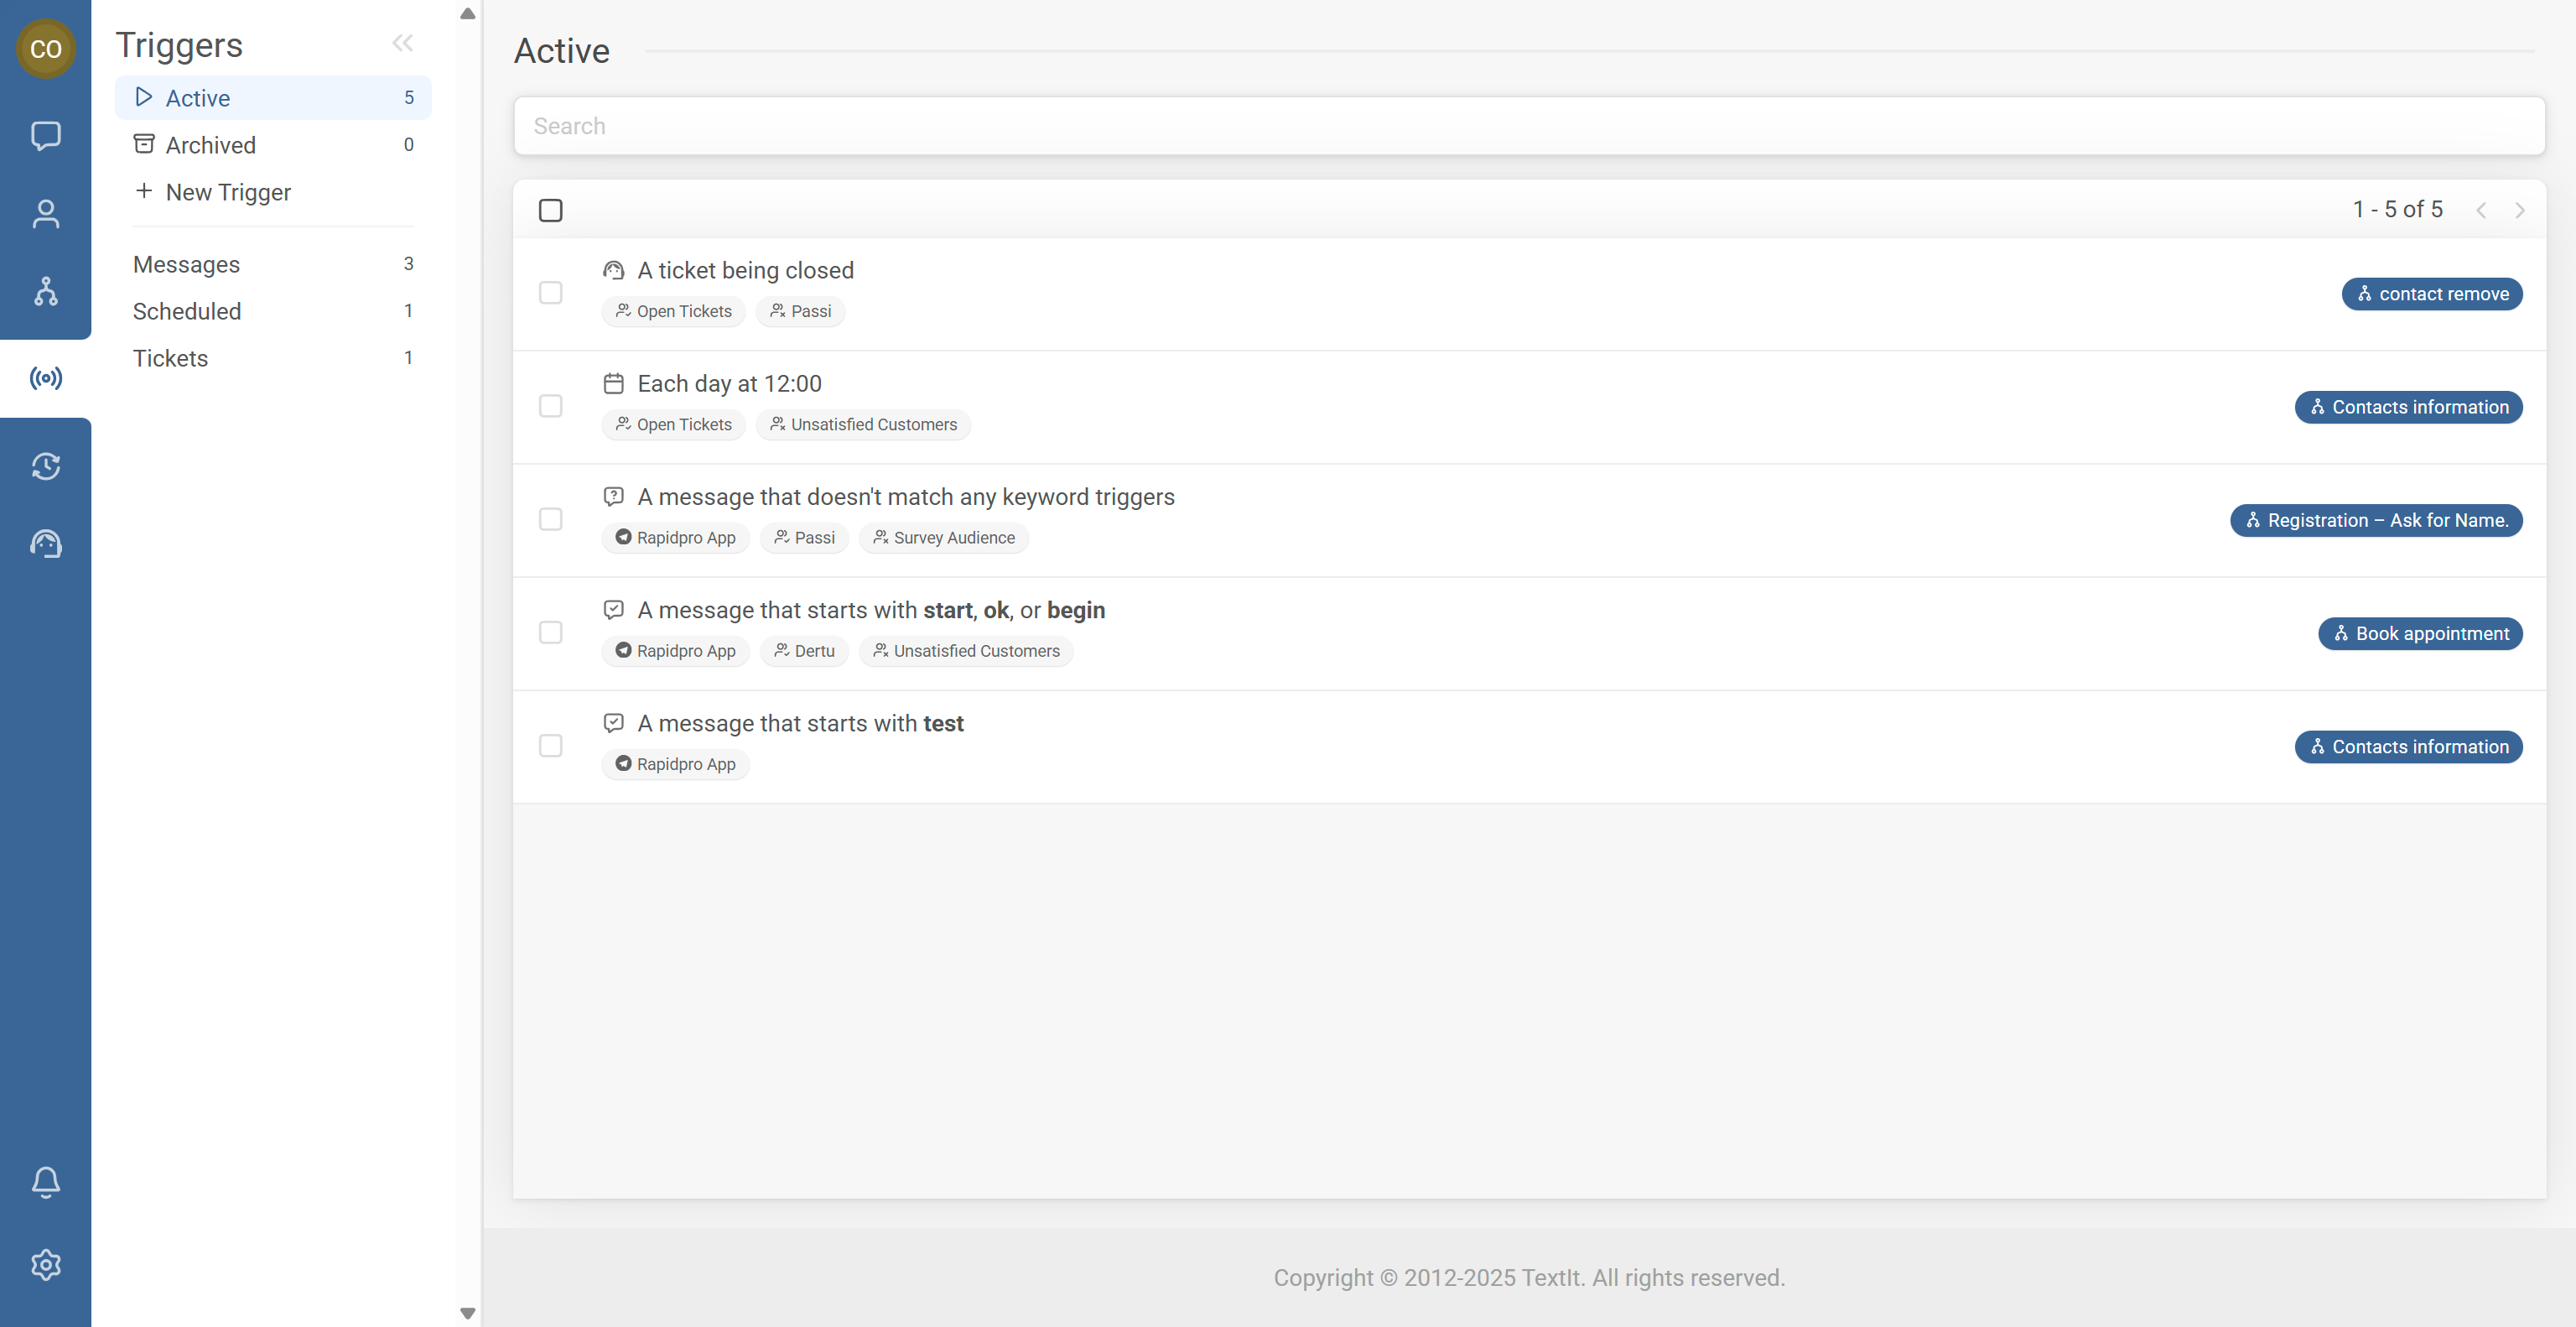The width and height of the screenshot is (2576, 1327).
Task: Open the Campaigns clock sidebar icon
Action: click(x=45, y=466)
